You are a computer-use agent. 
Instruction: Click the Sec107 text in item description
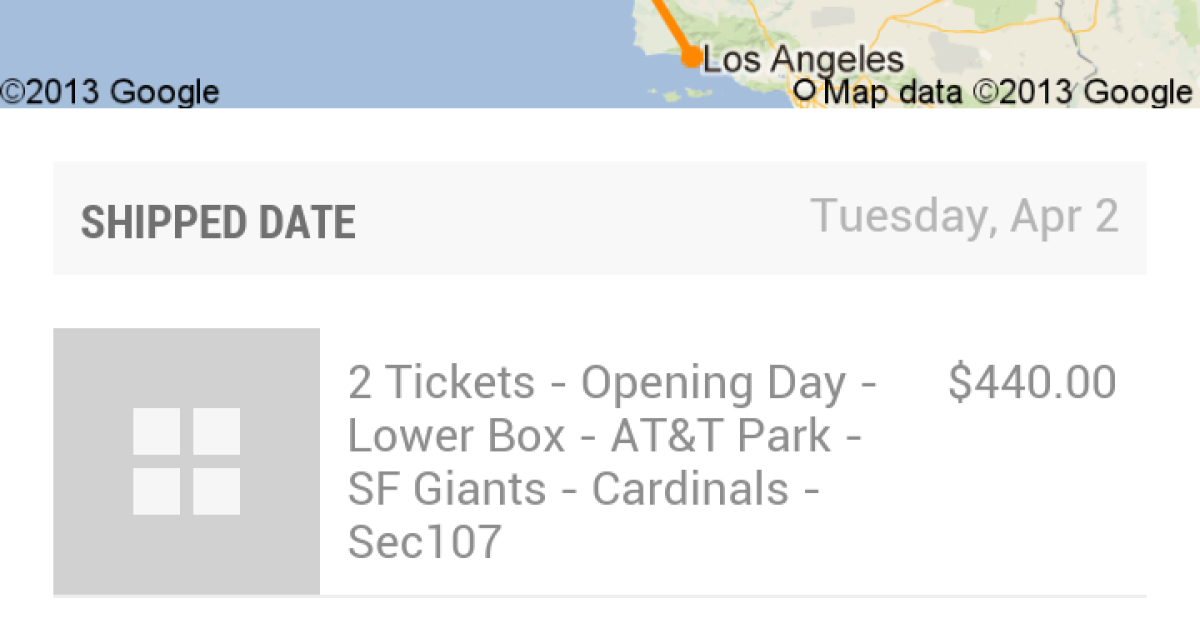click(424, 542)
